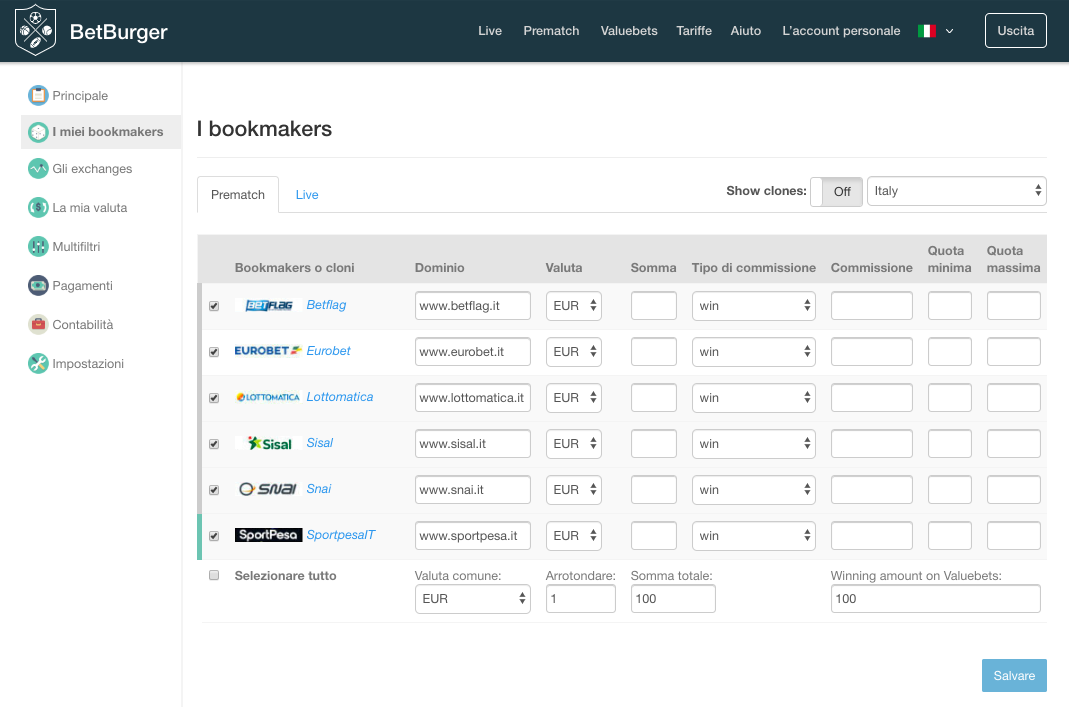Click the Eurobet Commissione input field
Viewport: 1069px width, 707px height.
[x=871, y=352]
